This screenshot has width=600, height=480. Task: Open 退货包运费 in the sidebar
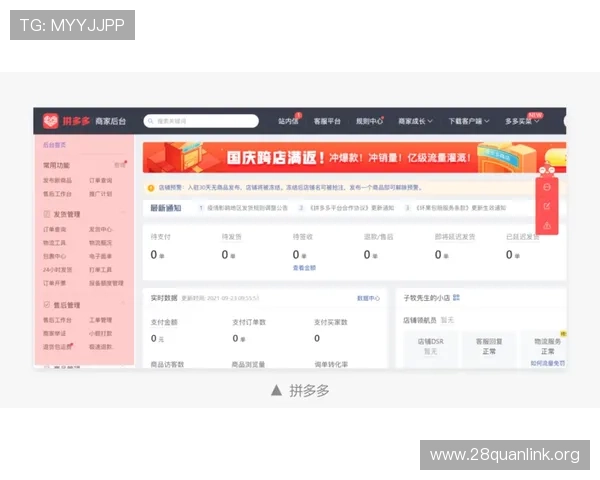tap(58, 346)
